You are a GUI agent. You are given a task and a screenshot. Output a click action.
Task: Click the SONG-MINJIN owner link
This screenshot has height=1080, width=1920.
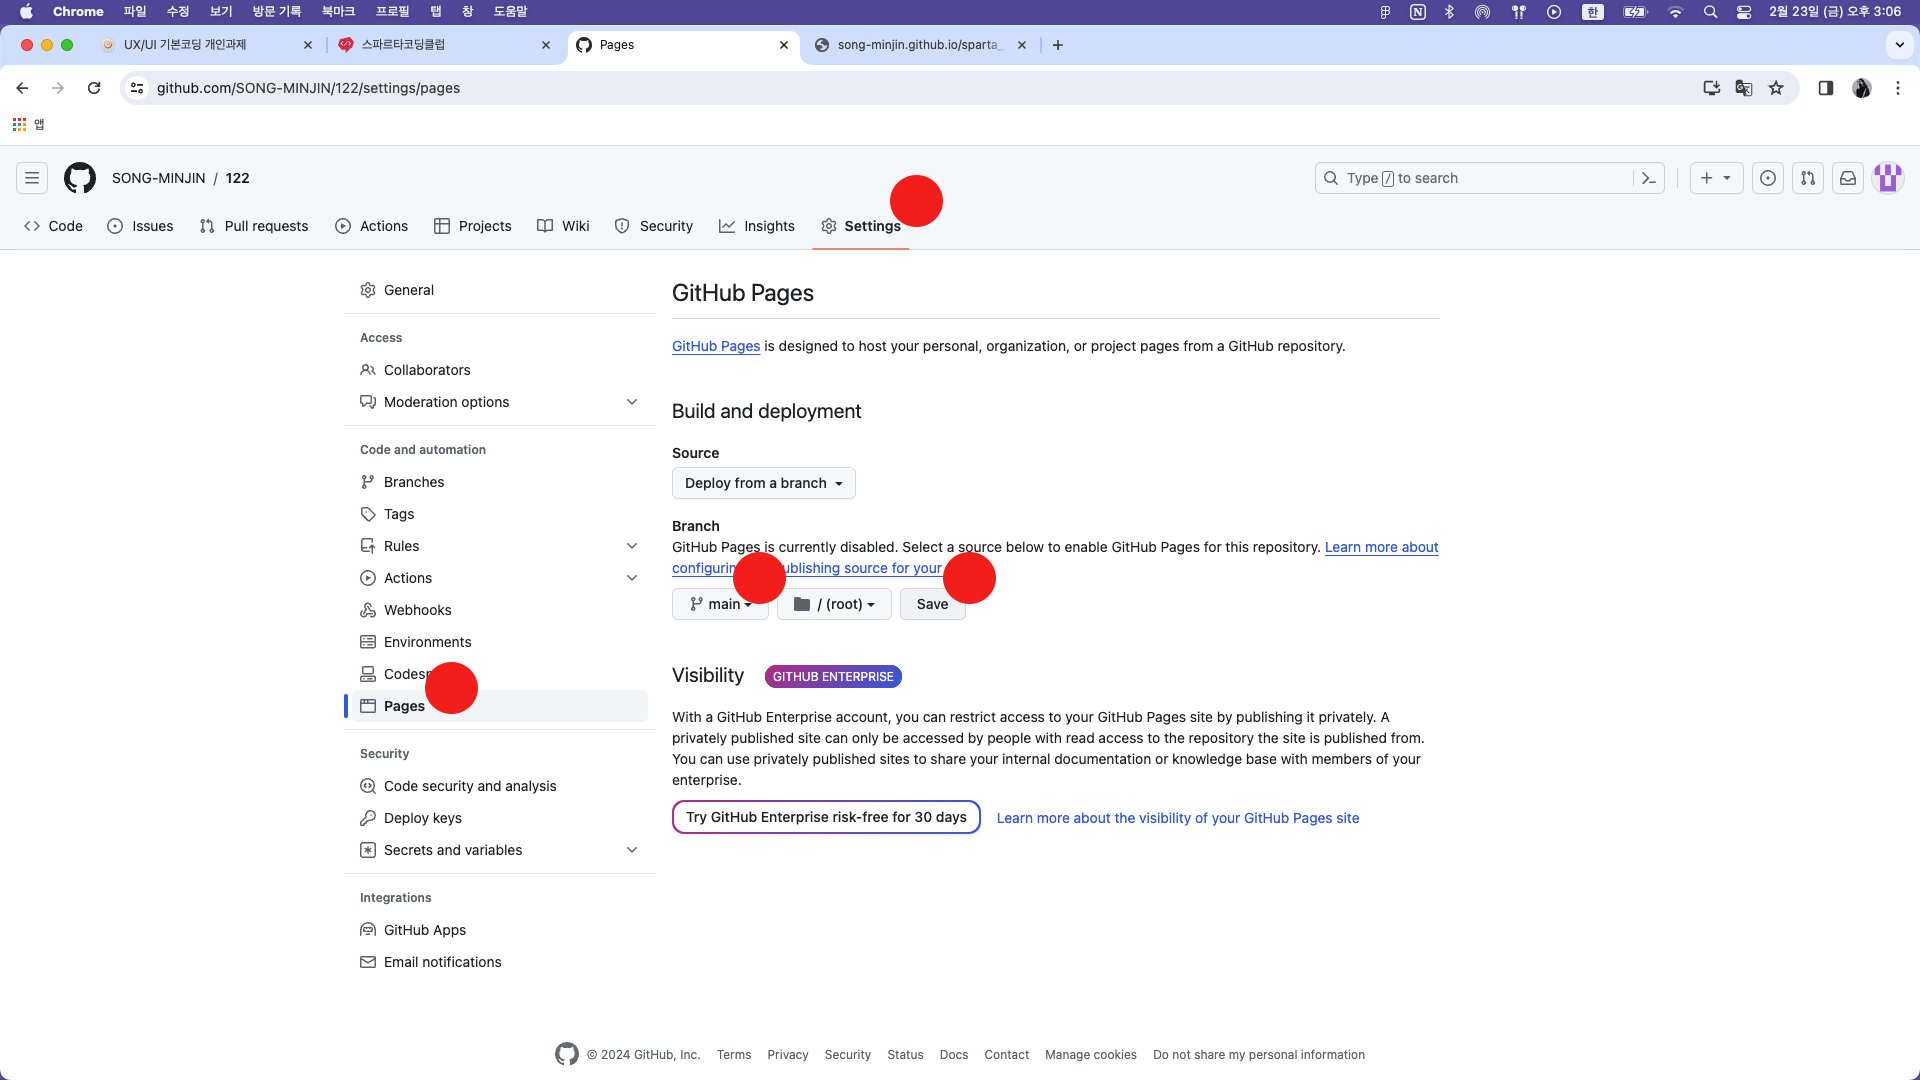pyautogui.click(x=159, y=178)
